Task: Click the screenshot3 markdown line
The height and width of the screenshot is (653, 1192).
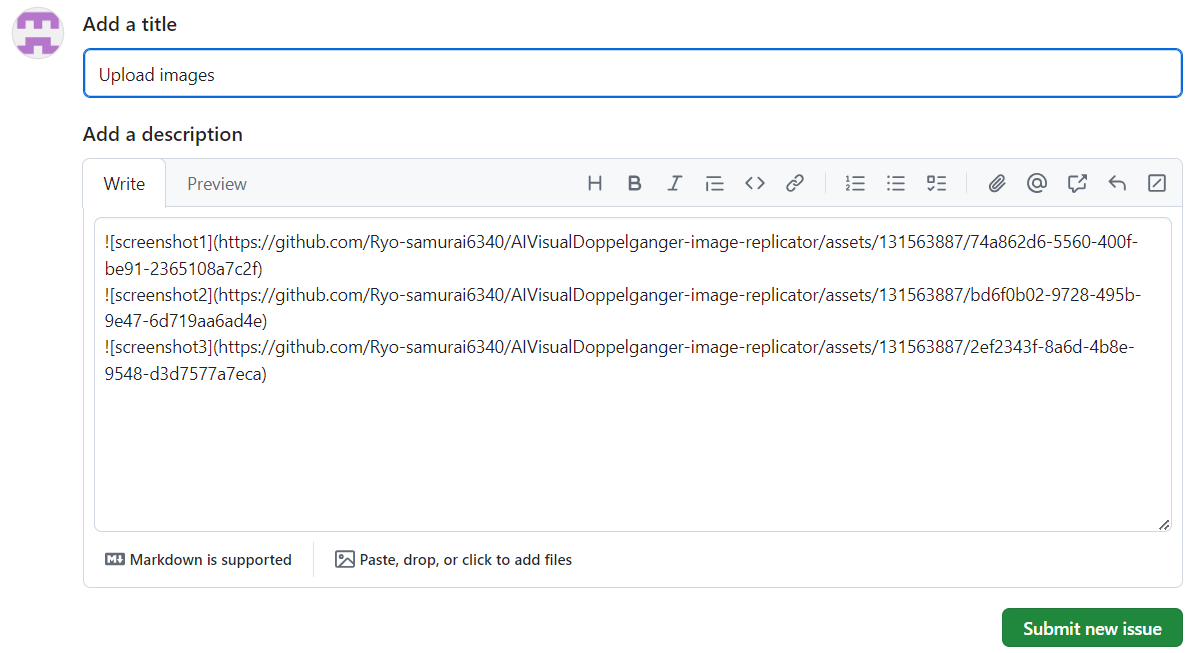Action: 620,360
